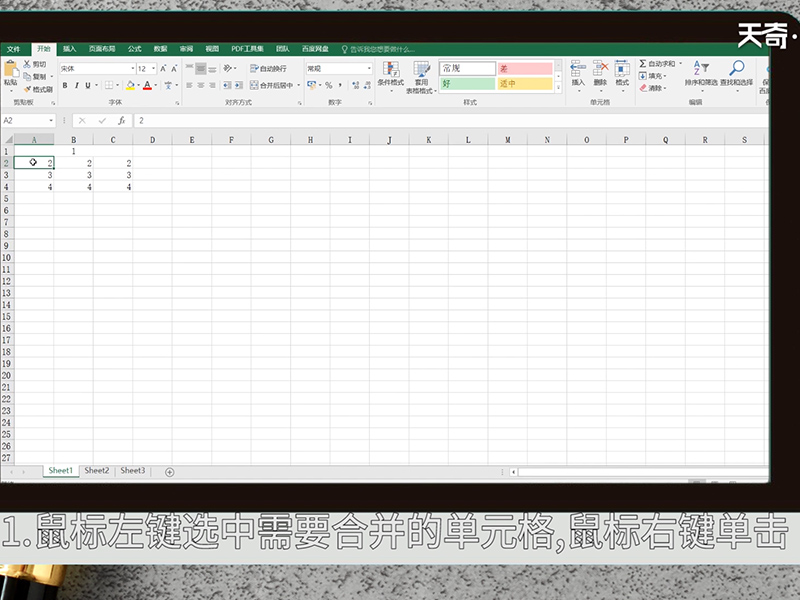
Task: Open the phonetic guide (文) icon
Action: click(x=168, y=85)
